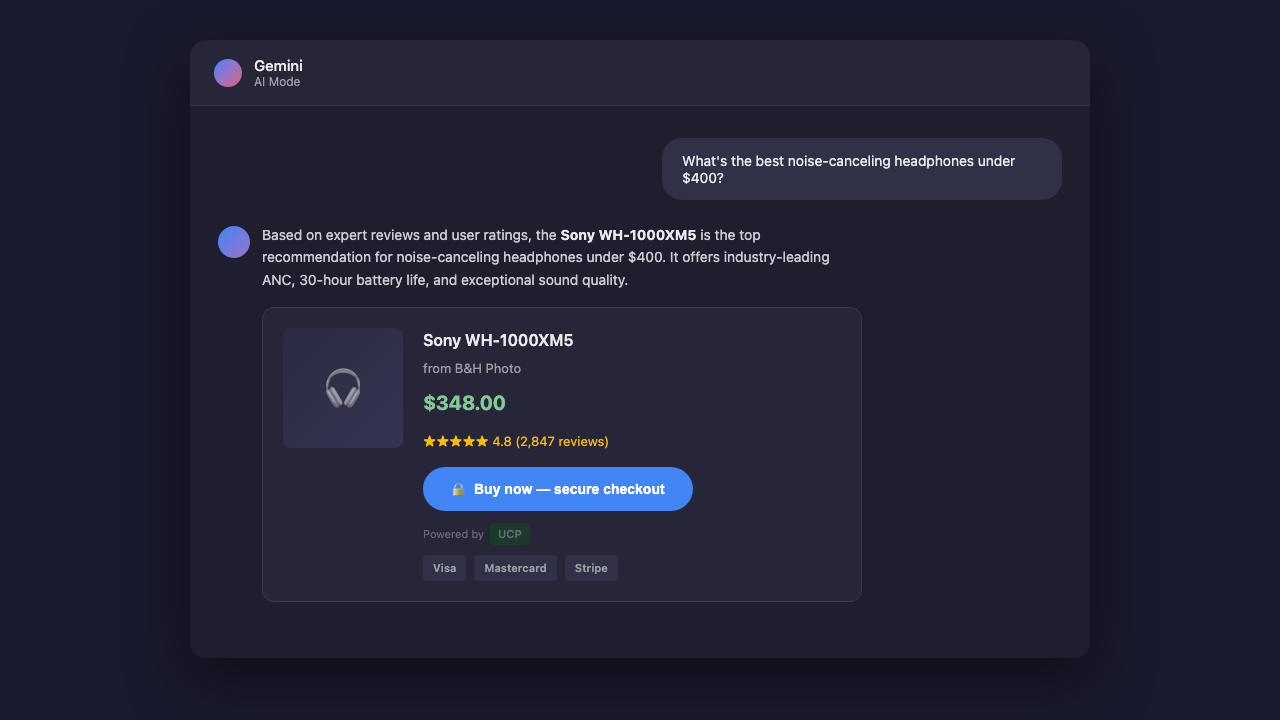Open the 2,847 reviews link

[563, 440]
